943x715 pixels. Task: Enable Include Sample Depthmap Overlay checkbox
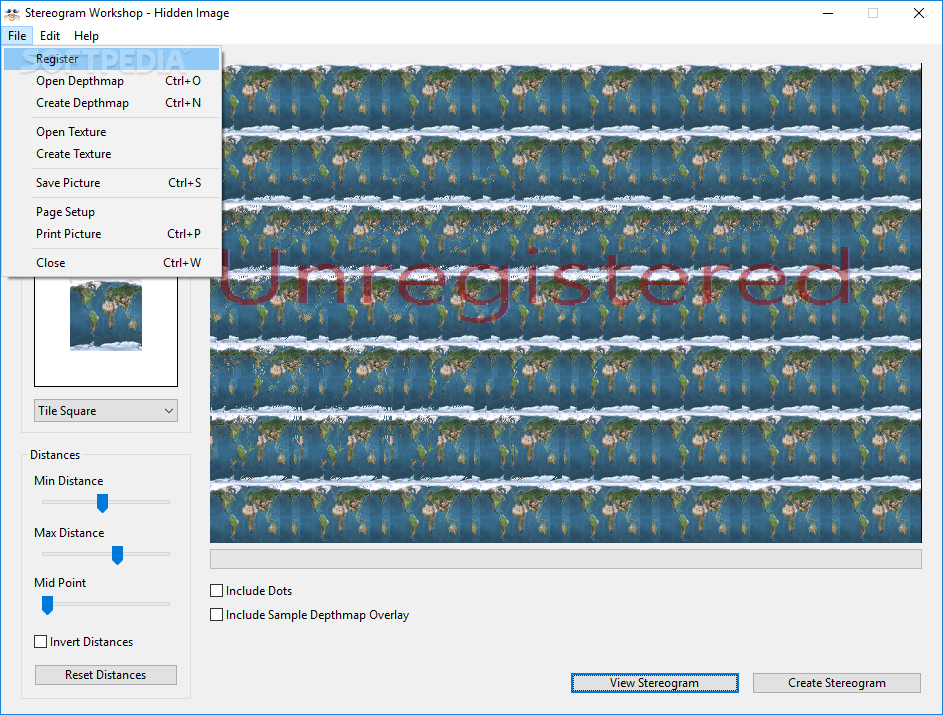tap(217, 615)
